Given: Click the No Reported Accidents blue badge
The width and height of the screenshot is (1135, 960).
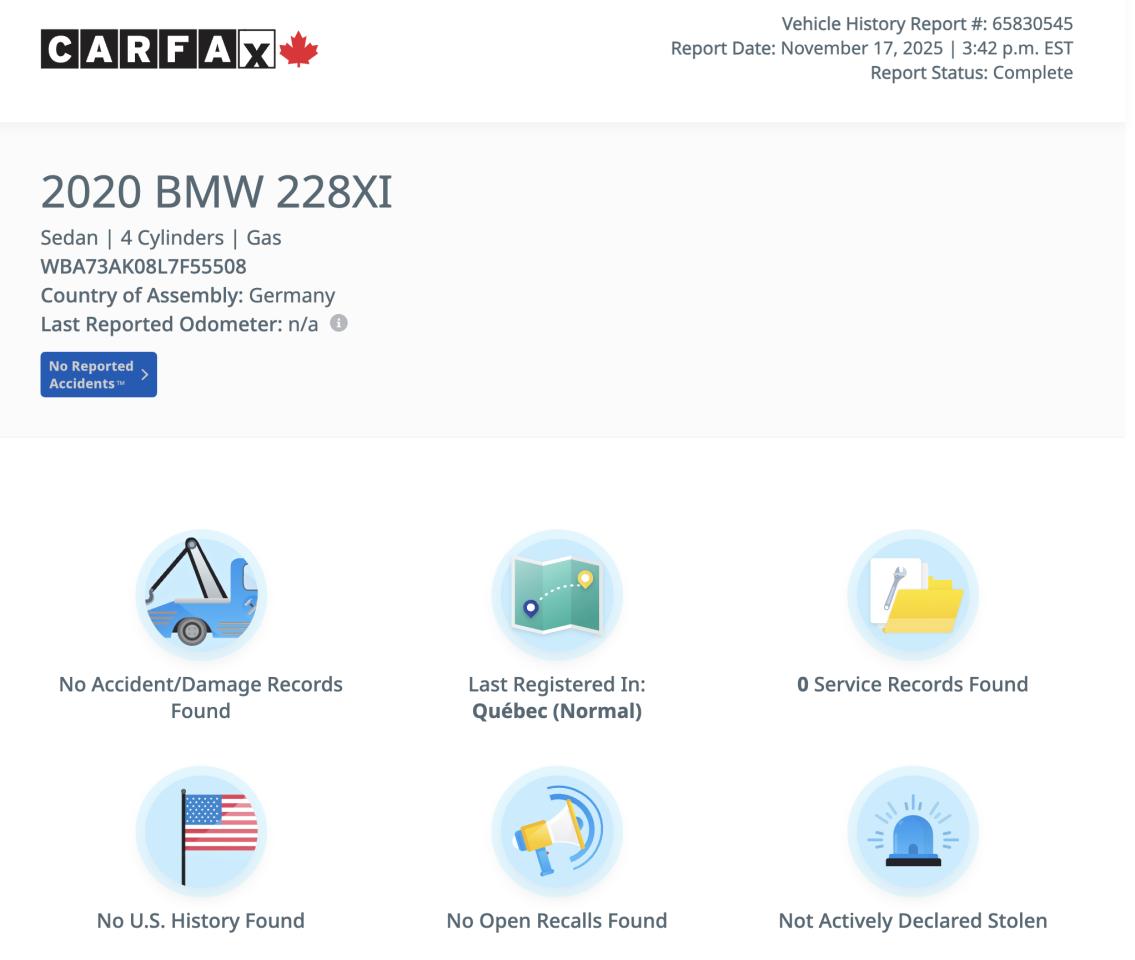Looking at the screenshot, I should pyautogui.click(x=97, y=373).
